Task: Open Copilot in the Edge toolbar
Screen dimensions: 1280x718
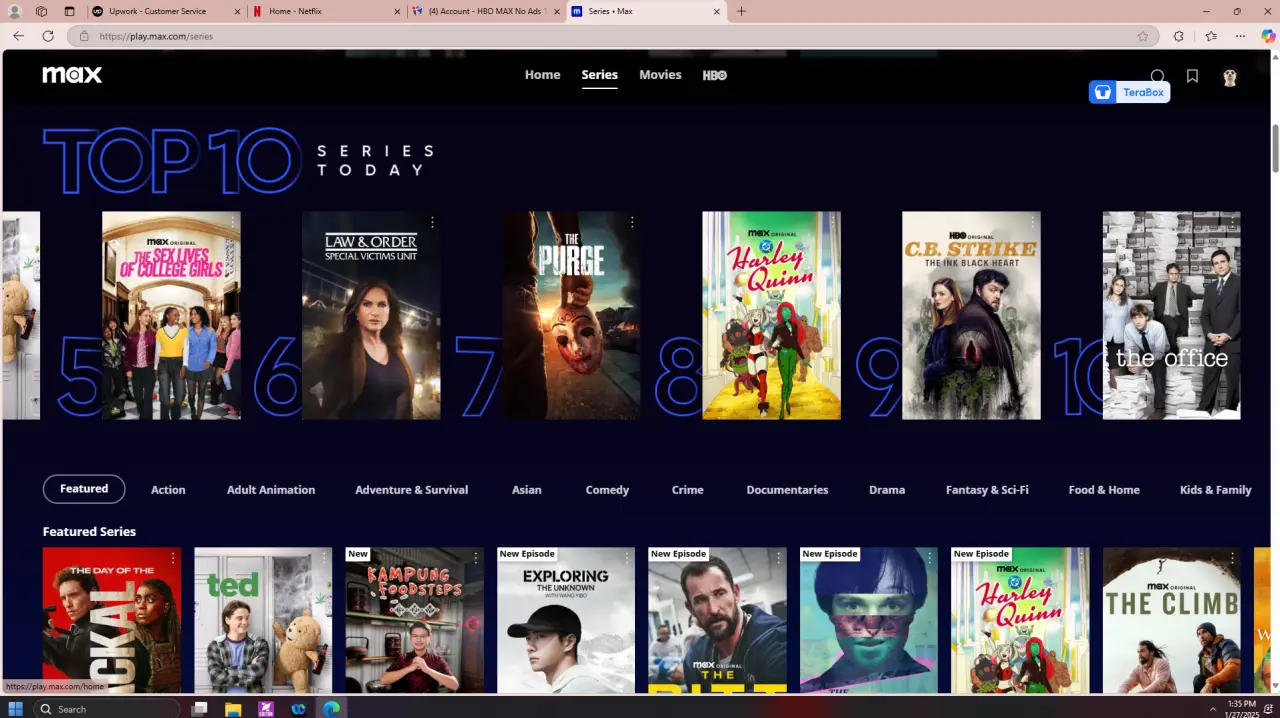Action: point(1268,36)
